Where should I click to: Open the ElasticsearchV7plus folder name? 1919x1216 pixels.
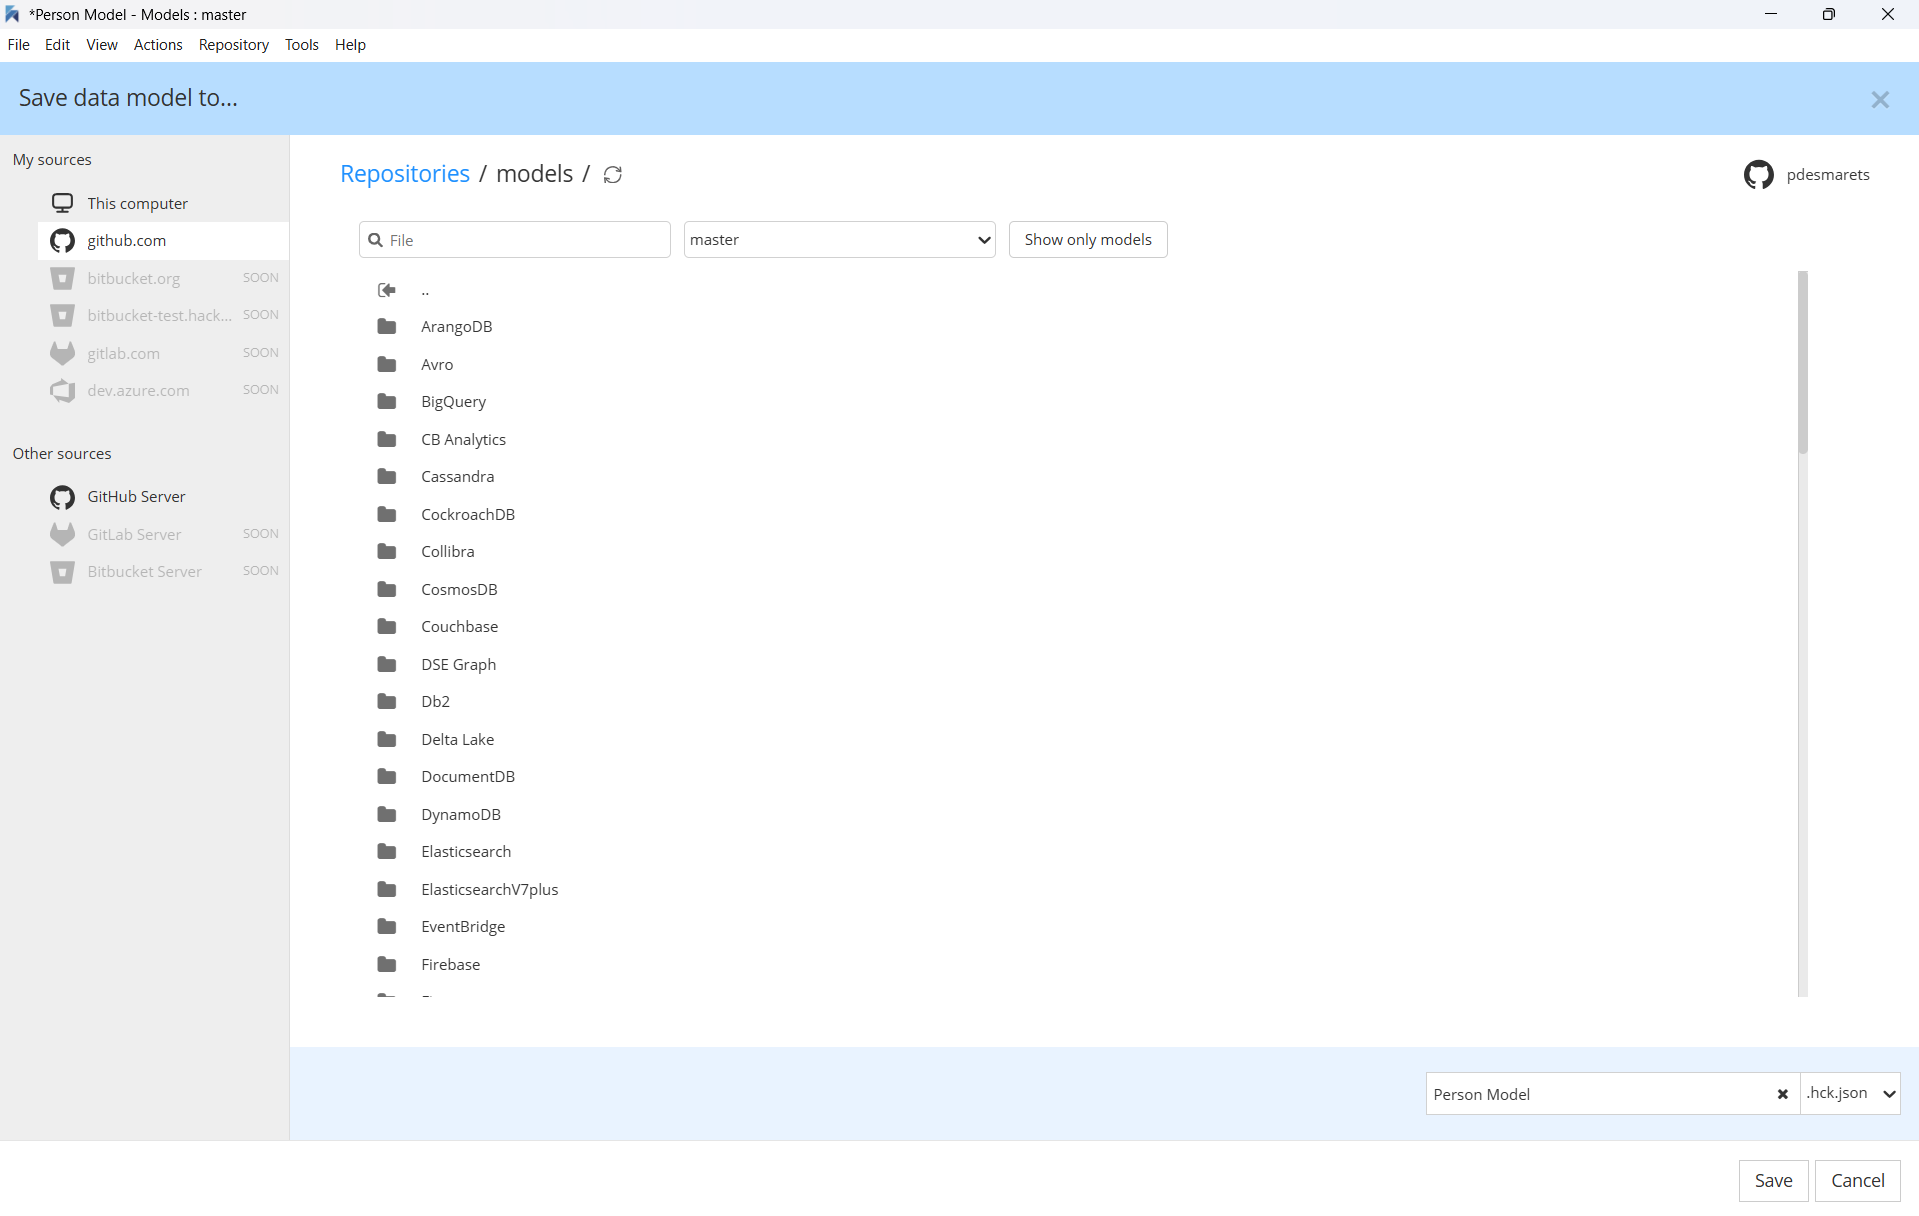[490, 889]
